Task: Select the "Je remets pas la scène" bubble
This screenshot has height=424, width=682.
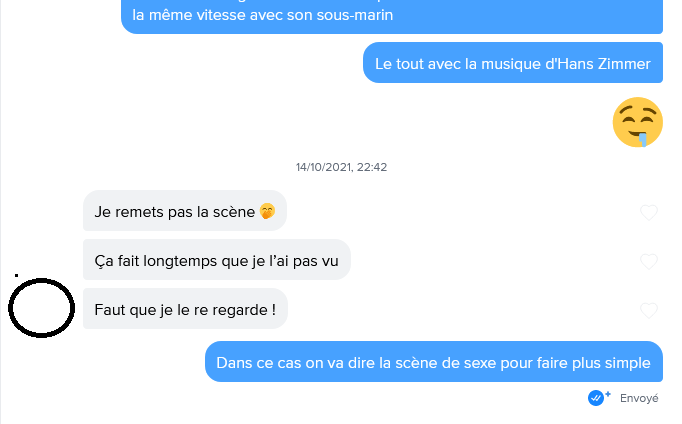Action: click(x=184, y=211)
